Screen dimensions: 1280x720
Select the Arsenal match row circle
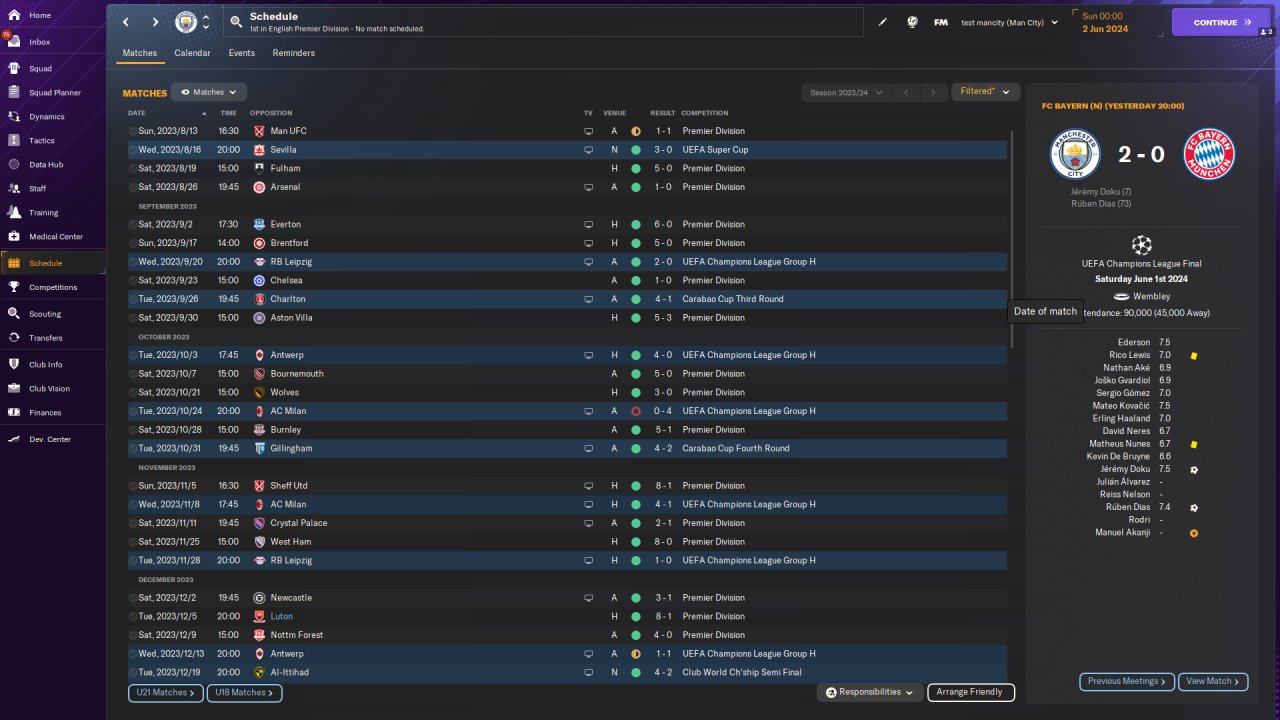coord(133,187)
